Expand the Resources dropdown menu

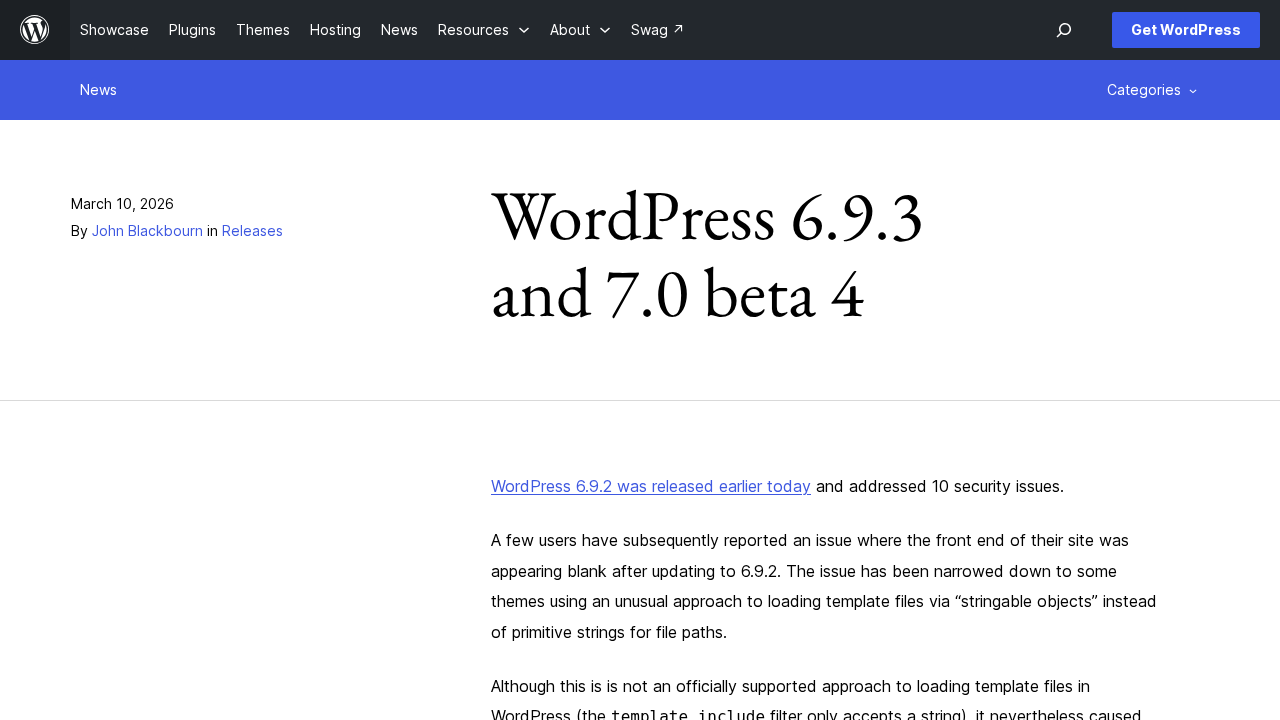[x=484, y=30]
